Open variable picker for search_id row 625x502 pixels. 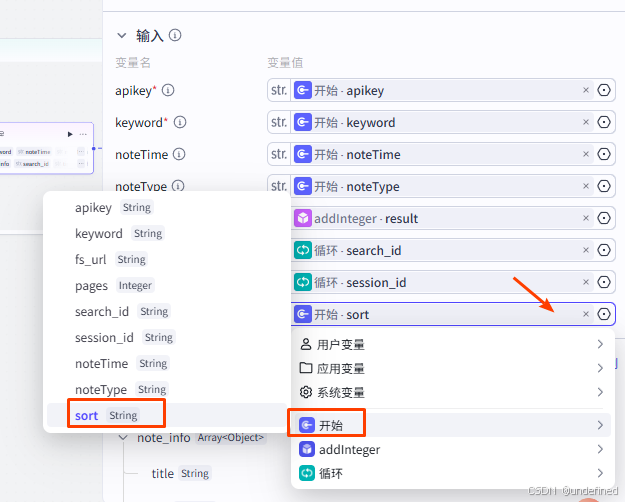(x=604, y=250)
